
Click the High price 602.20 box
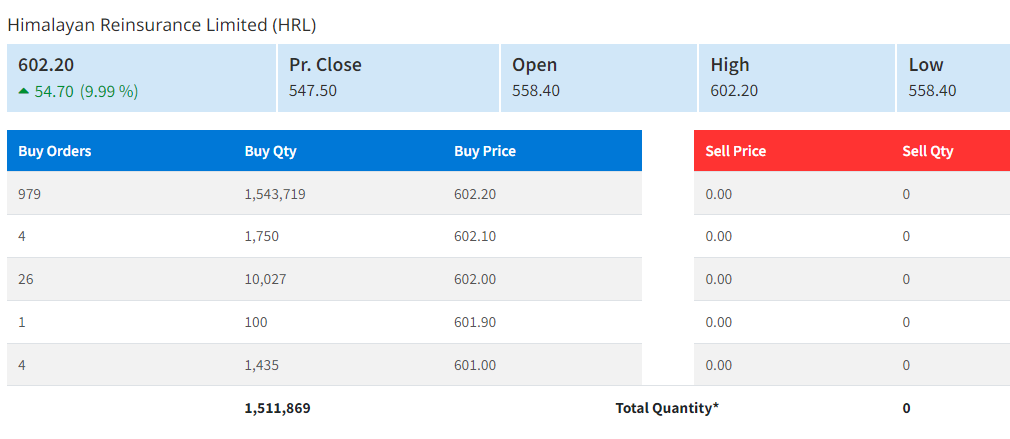795,78
